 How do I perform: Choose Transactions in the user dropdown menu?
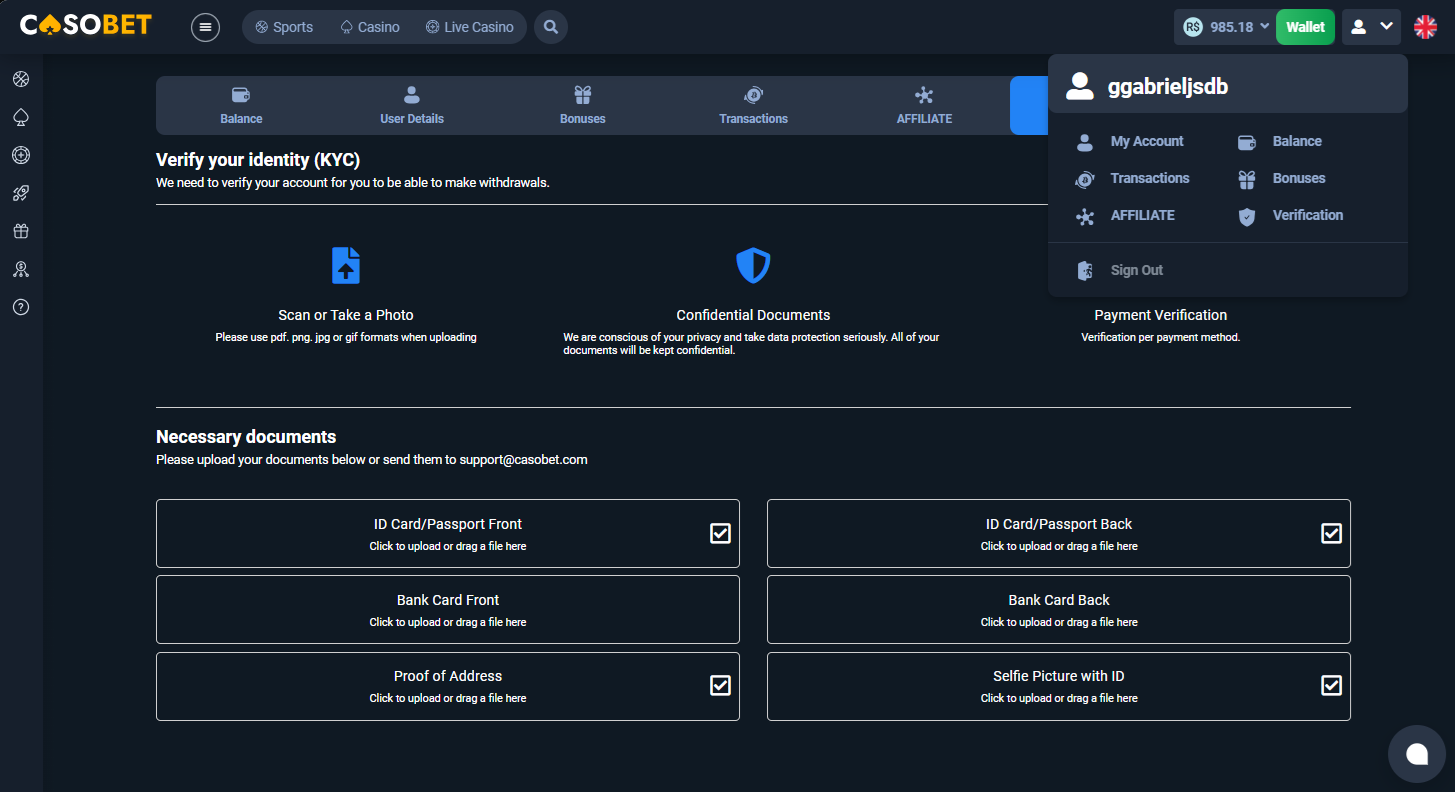(1132, 179)
